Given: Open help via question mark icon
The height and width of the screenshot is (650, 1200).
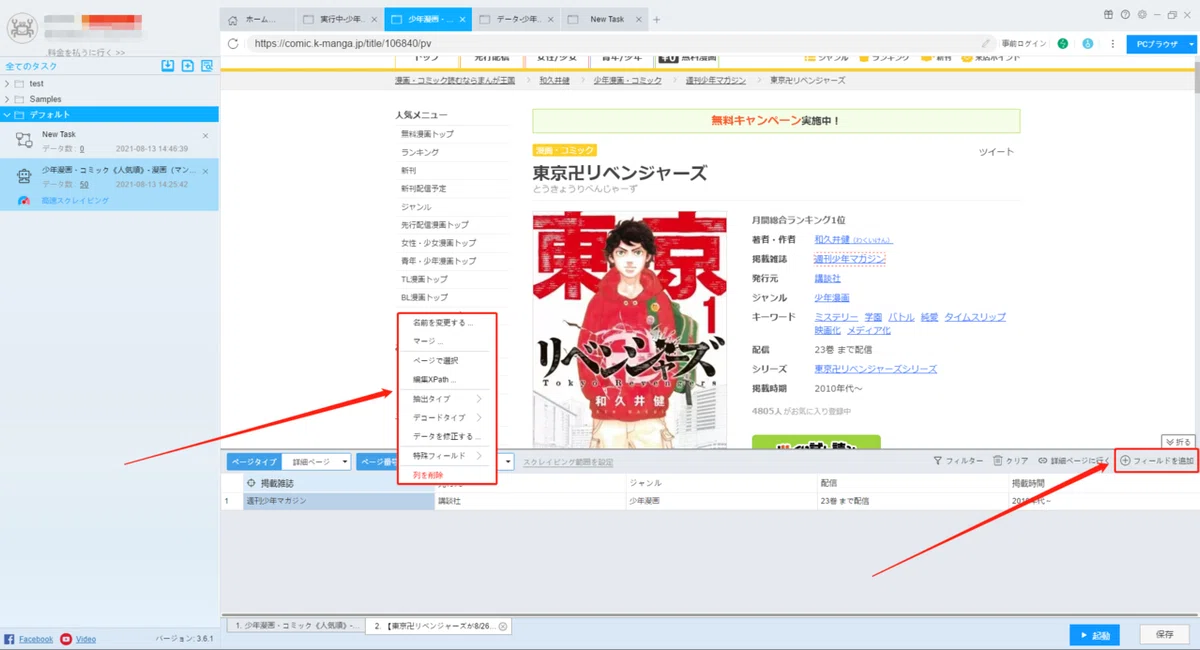Looking at the screenshot, I should [x=1125, y=15].
